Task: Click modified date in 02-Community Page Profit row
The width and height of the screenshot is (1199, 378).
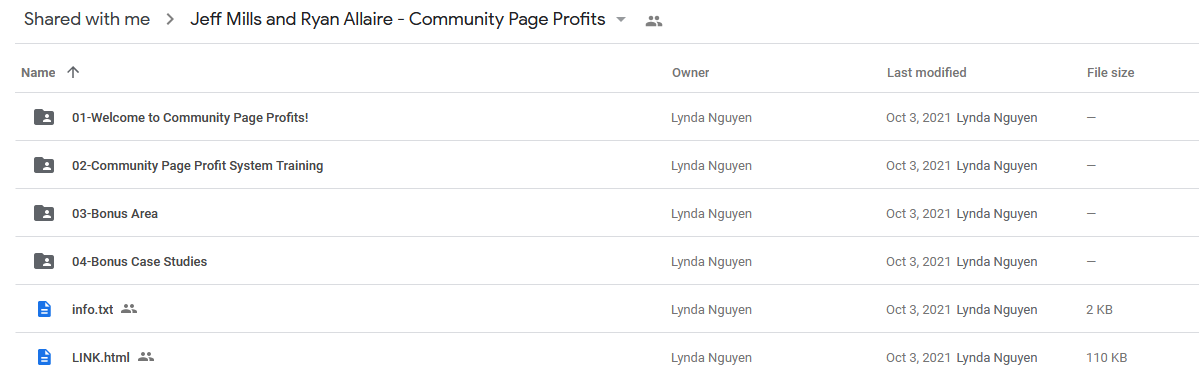Action: (918, 166)
